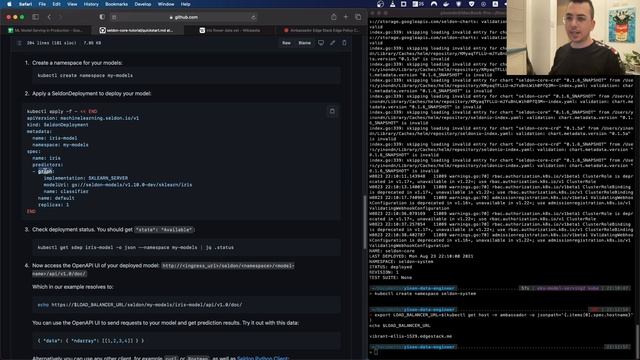Click the GitHub page scrollbar

[x=364, y=222]
